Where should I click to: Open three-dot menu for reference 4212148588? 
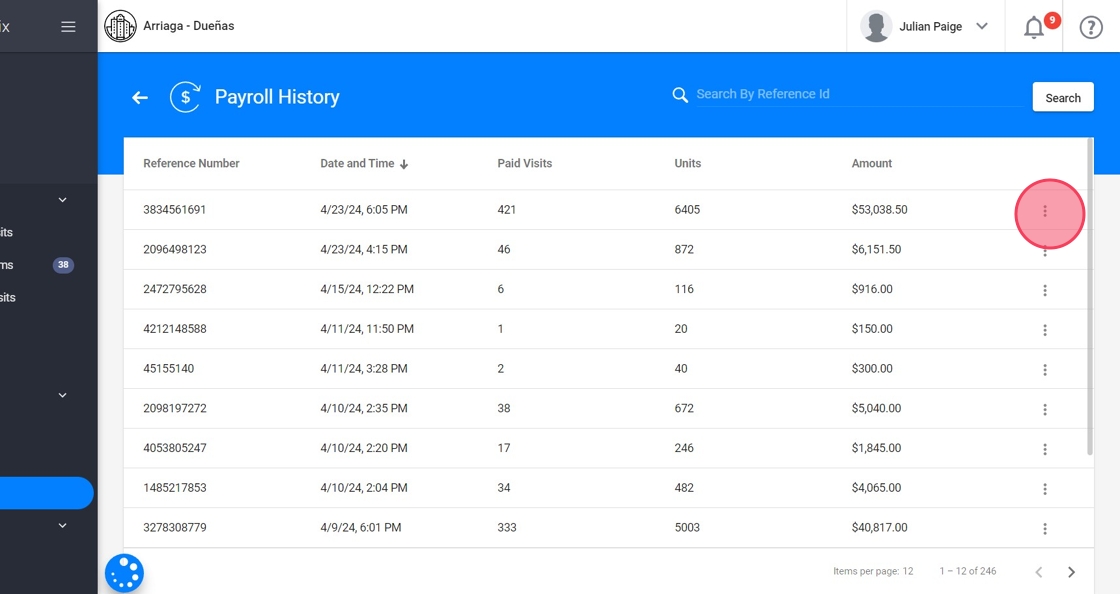[1045, 330]
